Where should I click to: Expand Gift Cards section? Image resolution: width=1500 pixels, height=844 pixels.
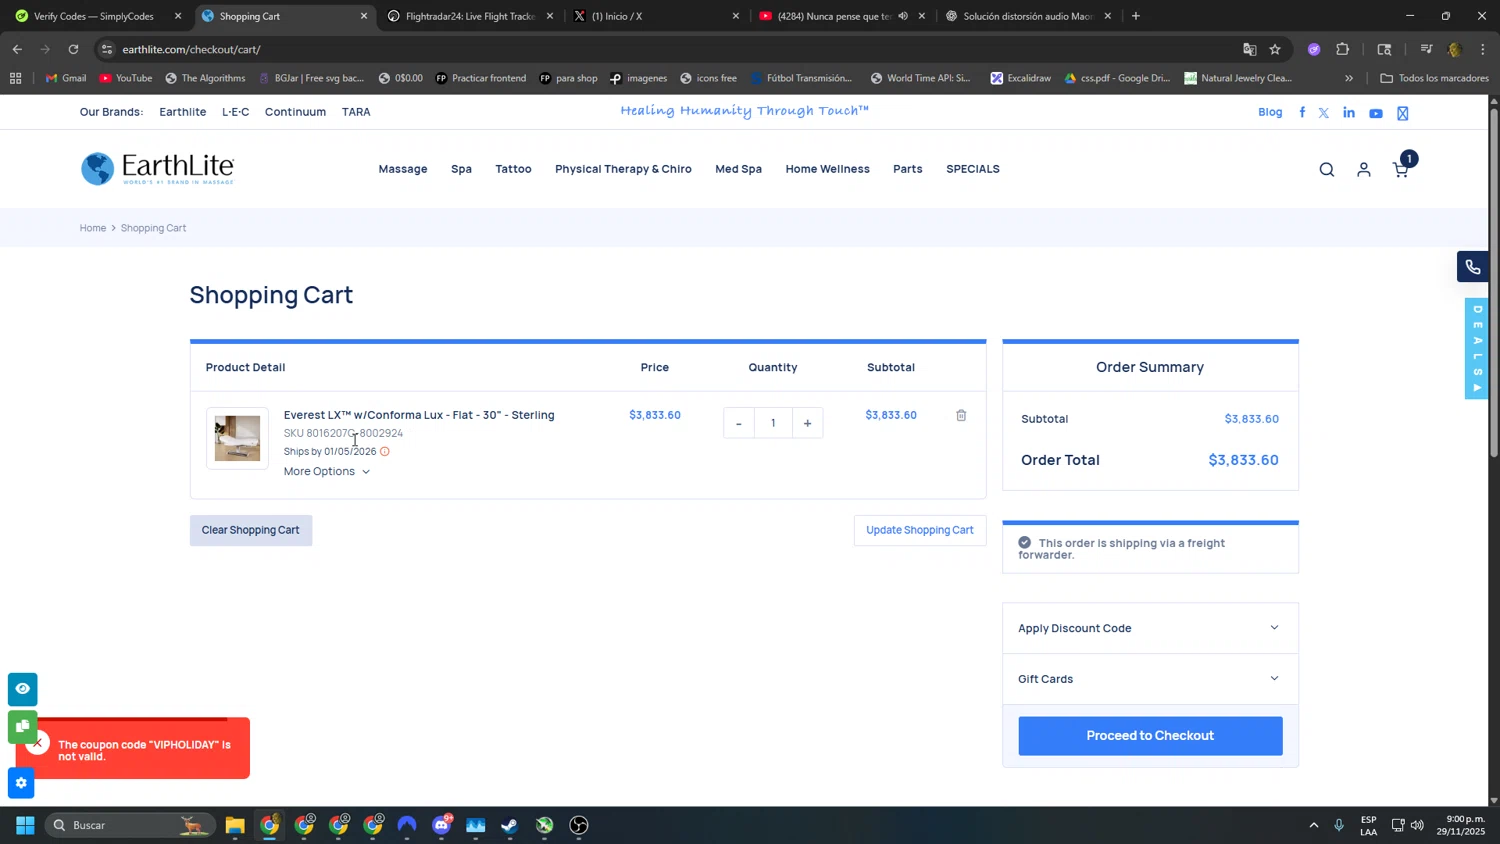(x=1150, y=679)
